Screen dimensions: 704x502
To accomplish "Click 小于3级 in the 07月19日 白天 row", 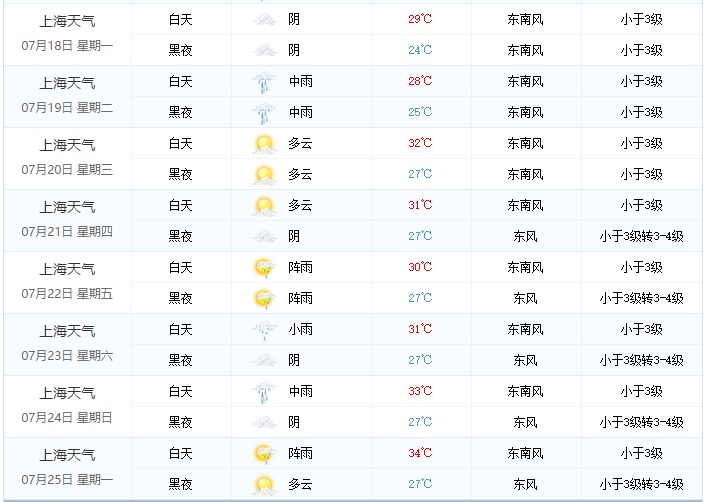I will click(x=642, y=81).
